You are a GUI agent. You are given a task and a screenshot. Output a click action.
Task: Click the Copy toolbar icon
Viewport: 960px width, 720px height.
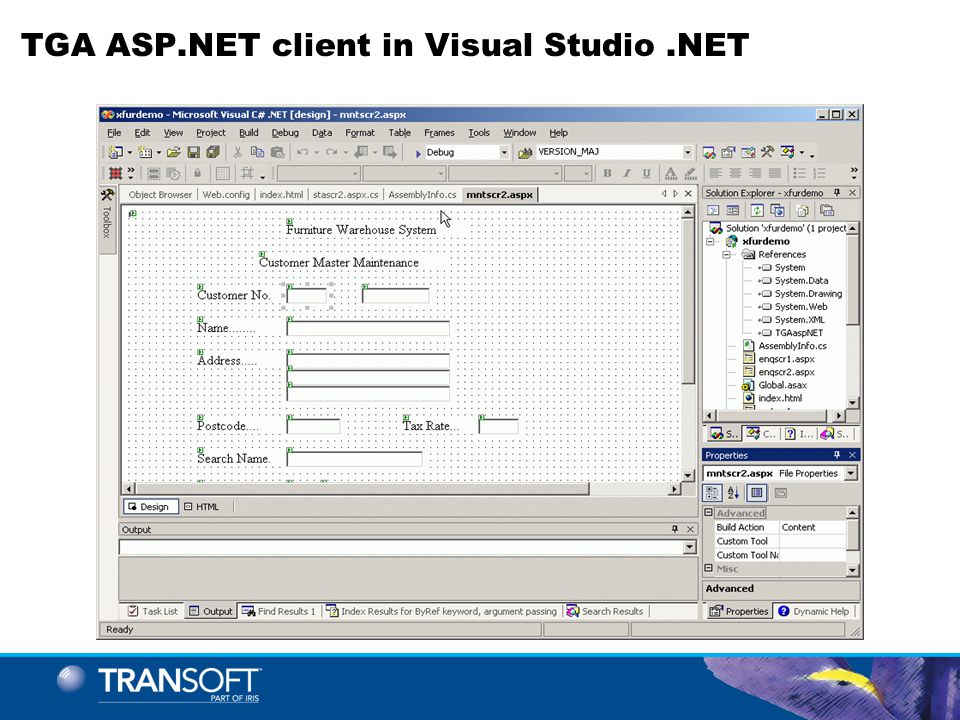coord(257,152)
